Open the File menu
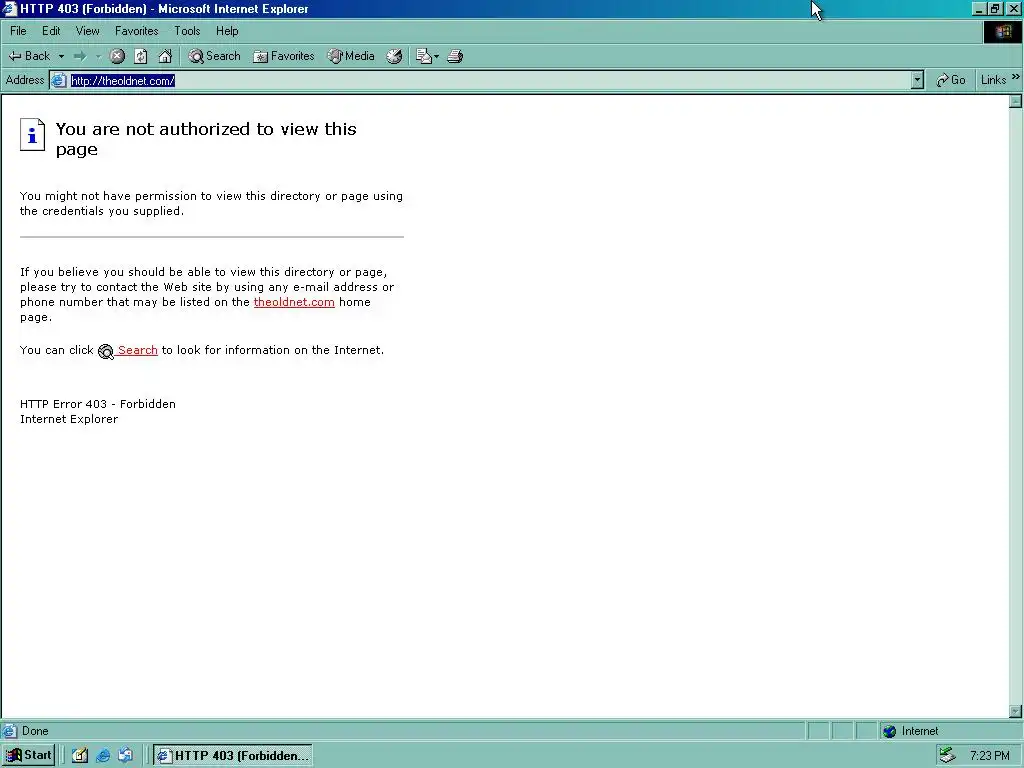 pos(18,31)
